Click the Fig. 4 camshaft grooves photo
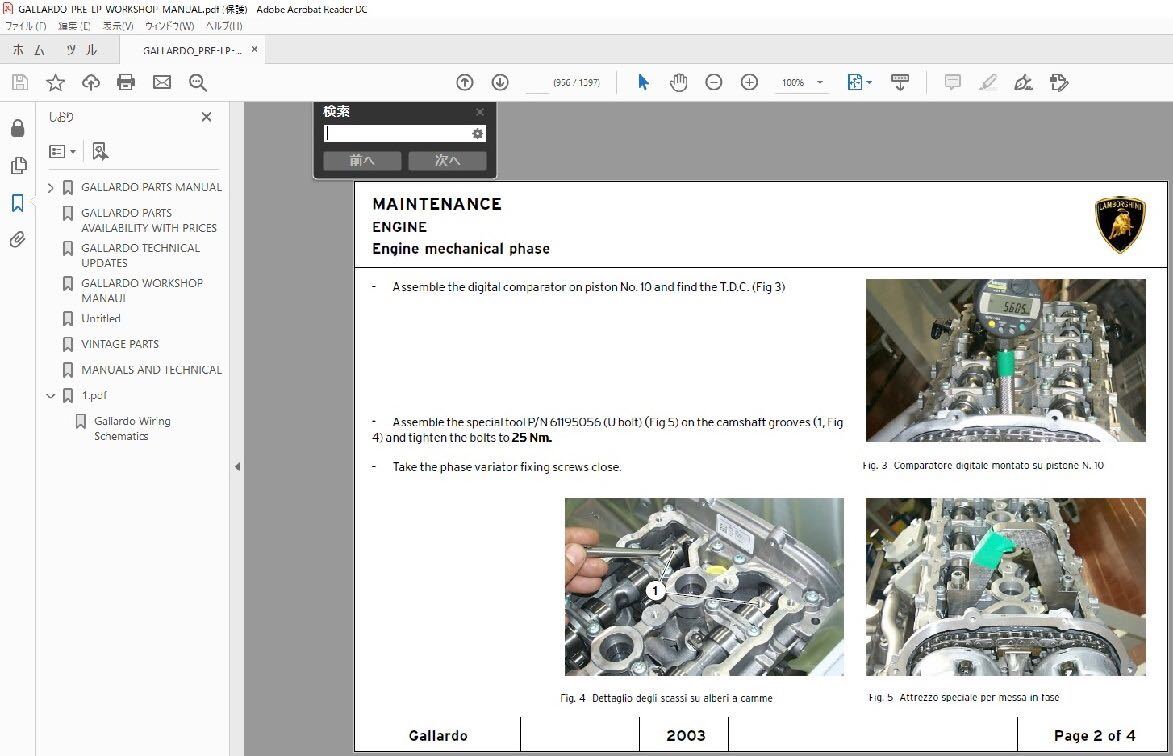This screenshot has width=1173, height=756. (x=704, y=587)
